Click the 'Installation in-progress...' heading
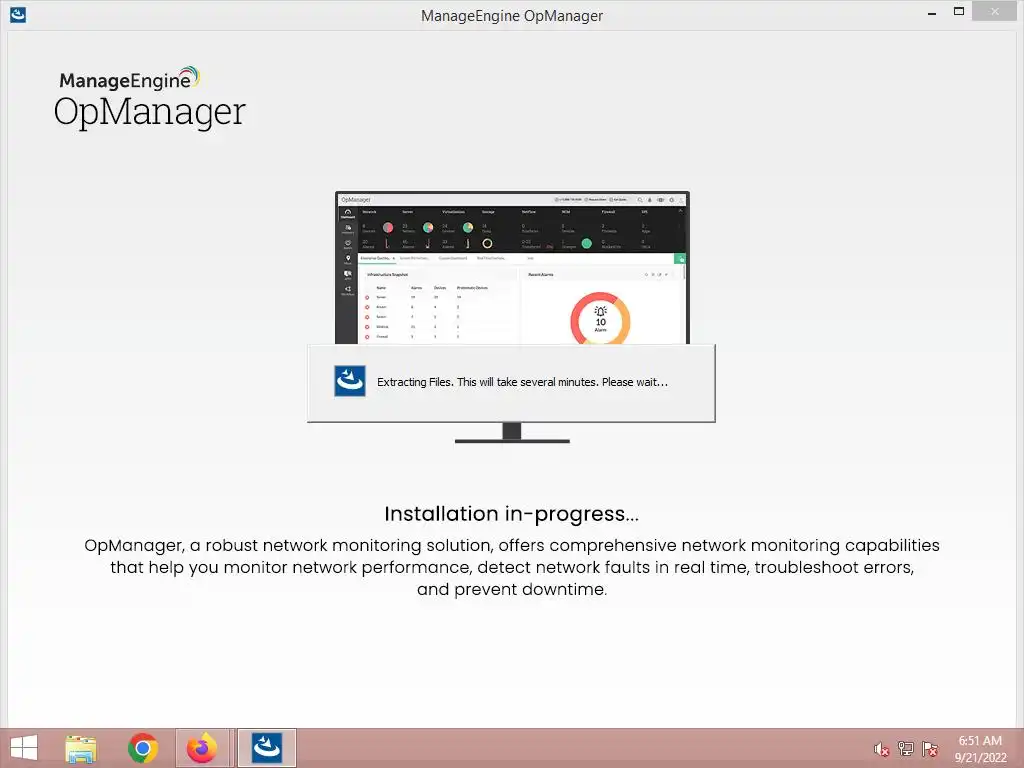The image size is (1024, 768). pos(511,514)
